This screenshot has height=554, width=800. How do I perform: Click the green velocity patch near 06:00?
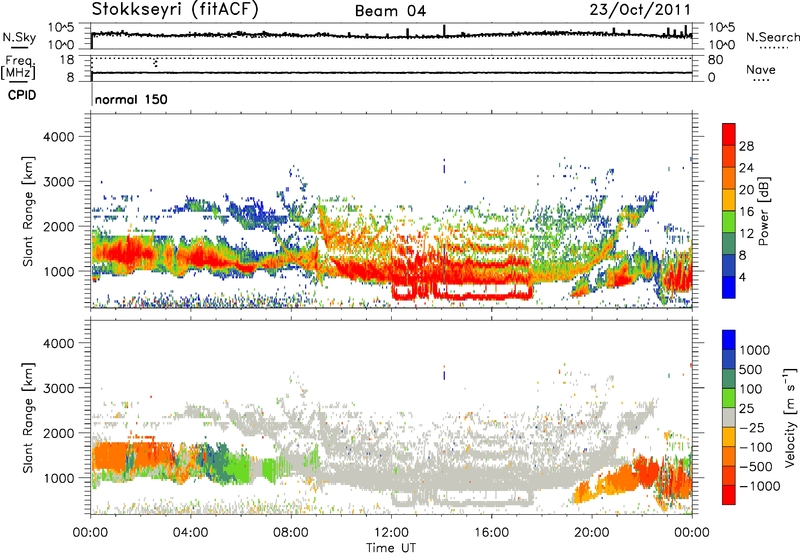click(x=237, y=467)
